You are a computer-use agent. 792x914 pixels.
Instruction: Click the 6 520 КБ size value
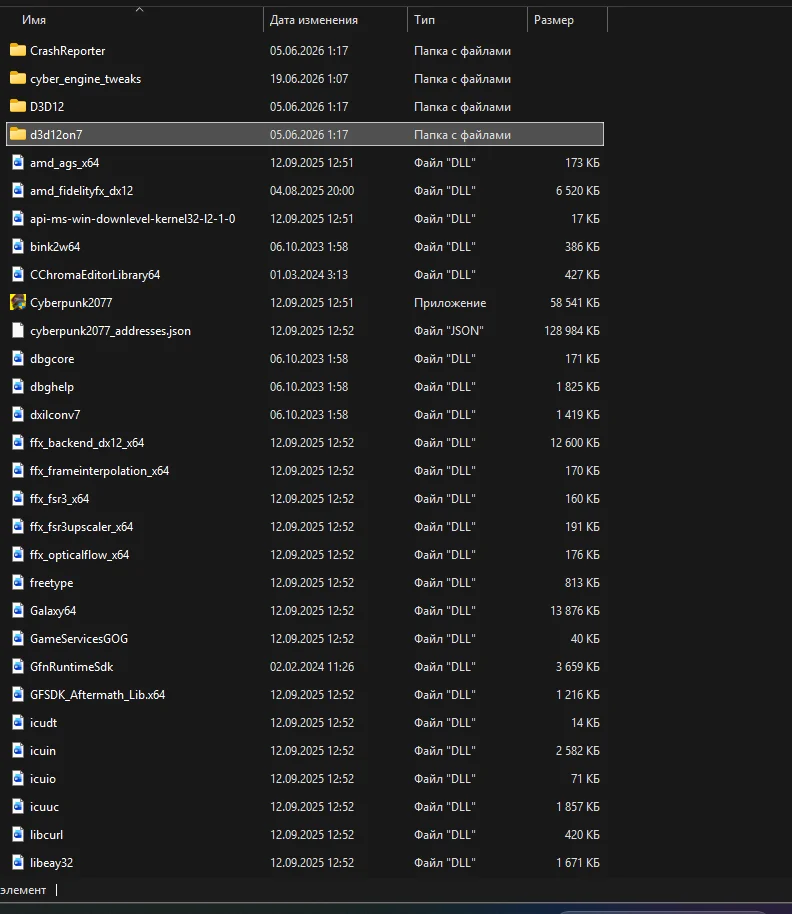tap(578, 191)
